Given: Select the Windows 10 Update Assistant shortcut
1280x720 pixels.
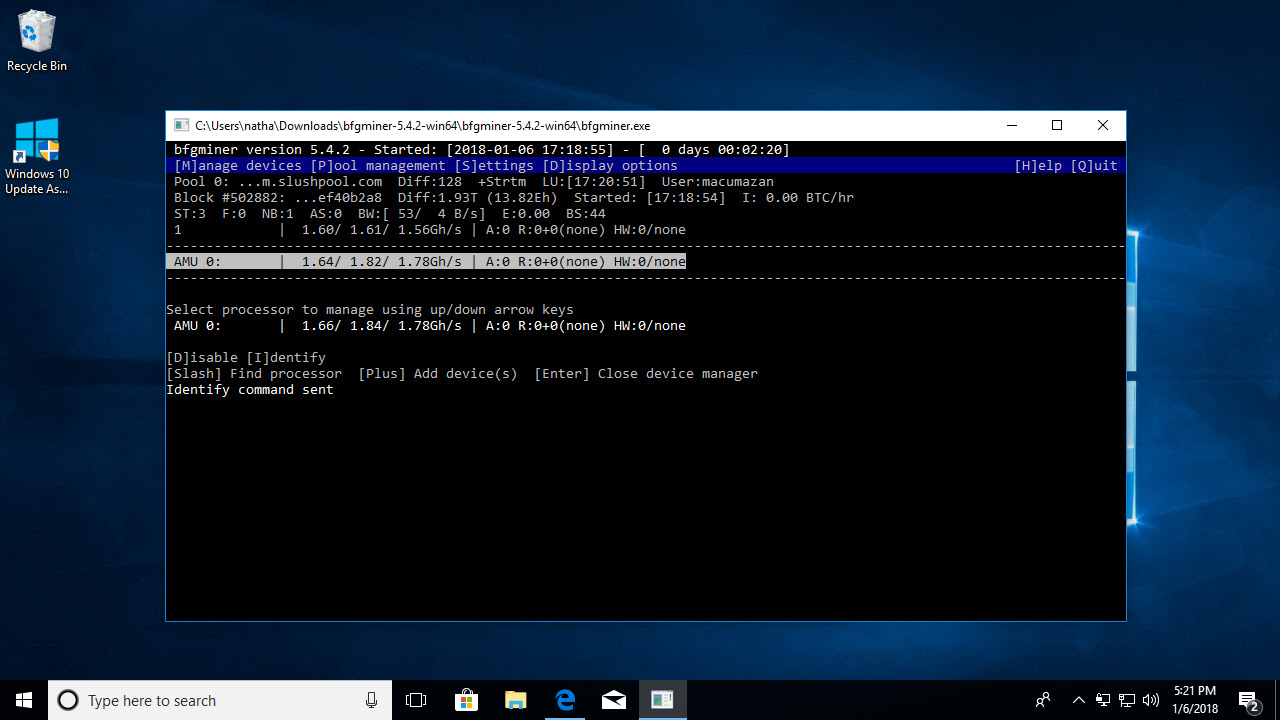Looking at the screenshot, I should pos(37,155).
